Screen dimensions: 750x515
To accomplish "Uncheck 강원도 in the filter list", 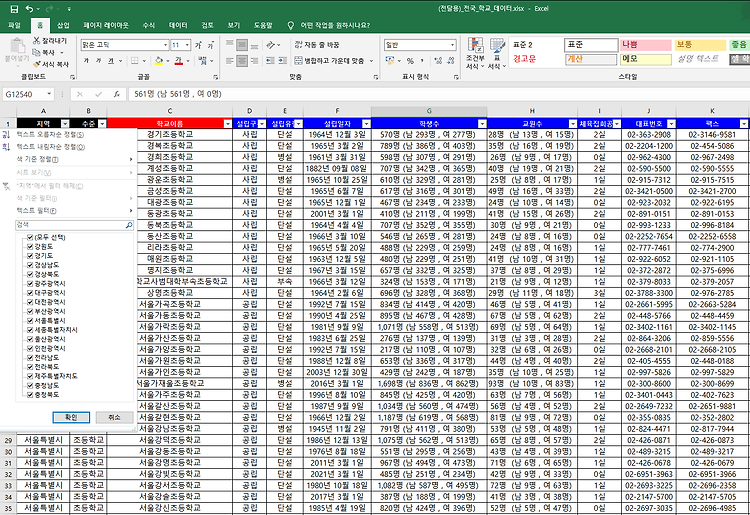I will pos(30,246).
